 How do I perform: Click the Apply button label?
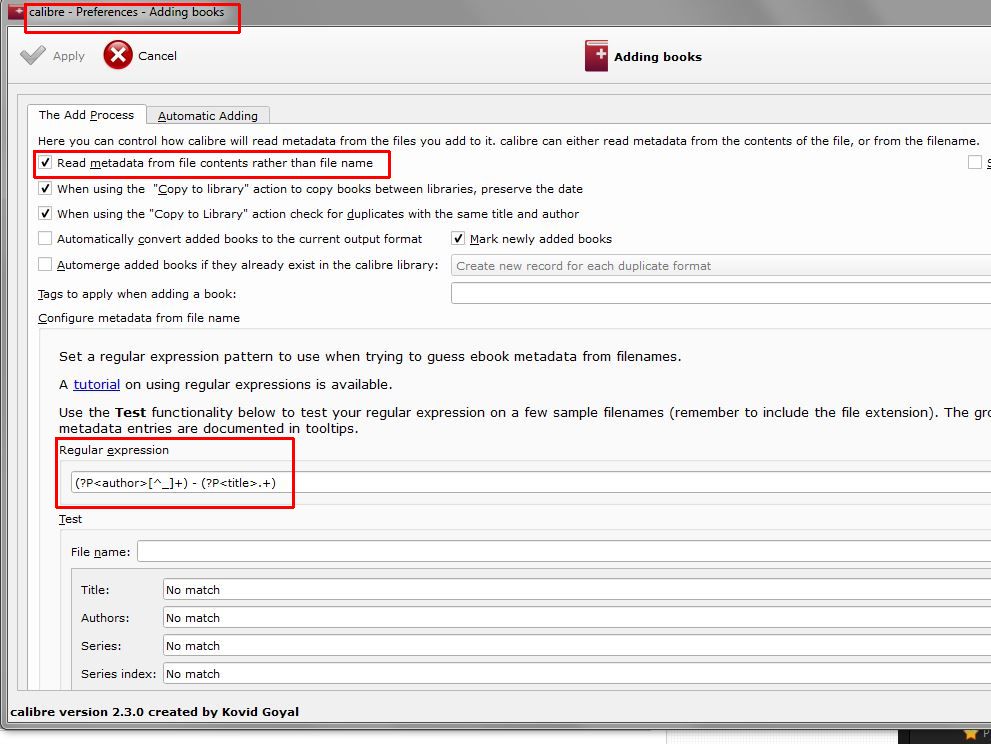click(69, 56)
